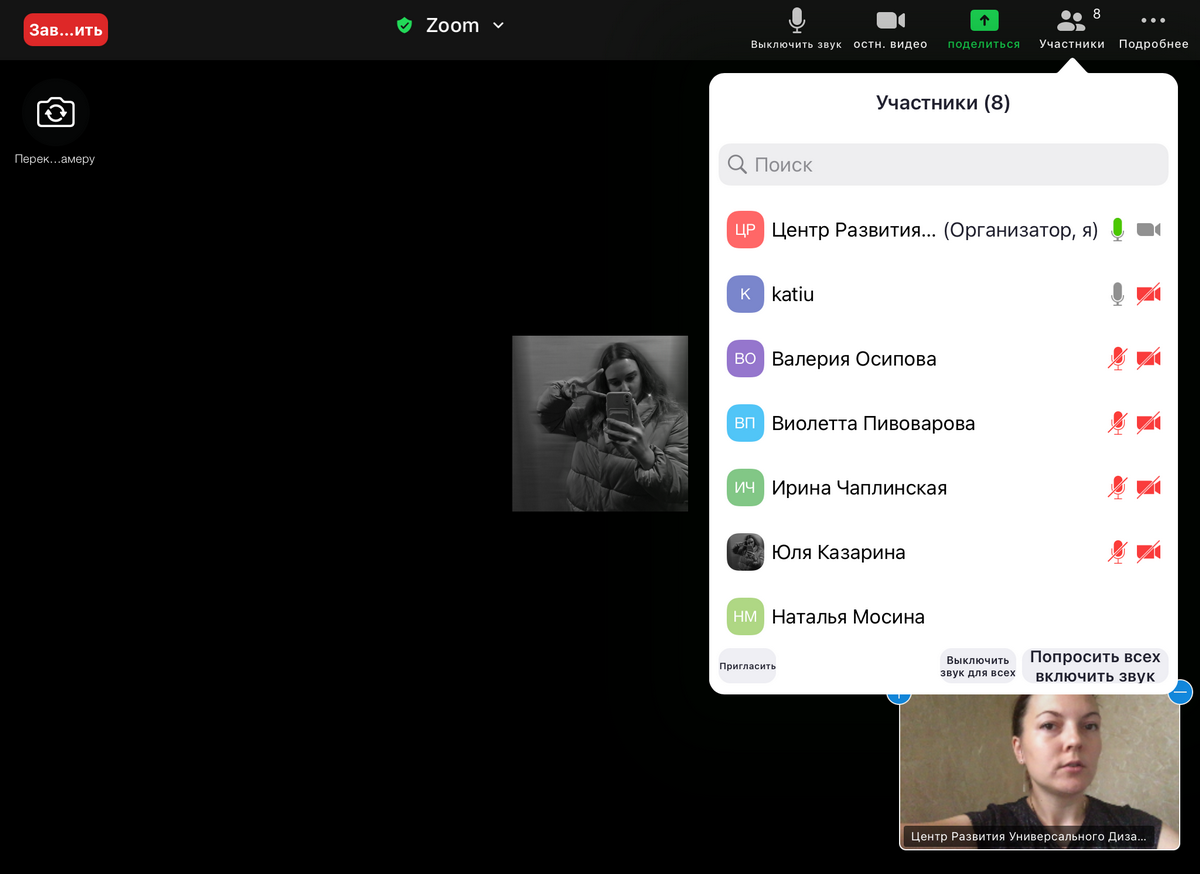Select the ВО avatar of Валерия Осипова
The width and height of the screenshot is (1200, 874).
745,359
